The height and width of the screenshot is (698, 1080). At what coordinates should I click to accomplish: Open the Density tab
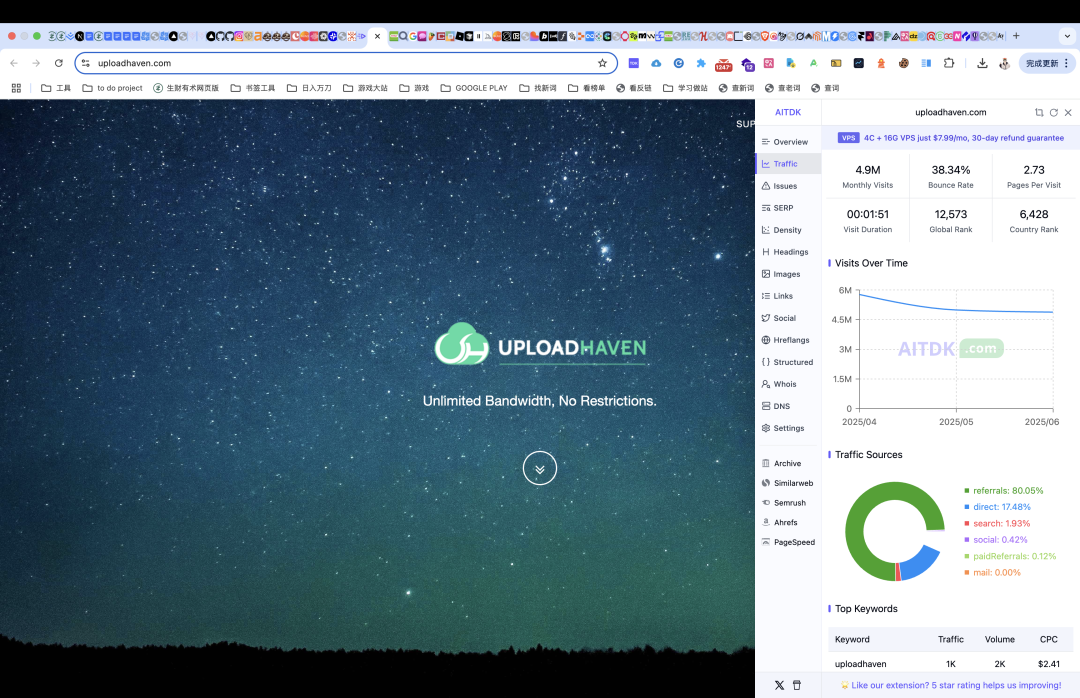click(x=781, y=230)
